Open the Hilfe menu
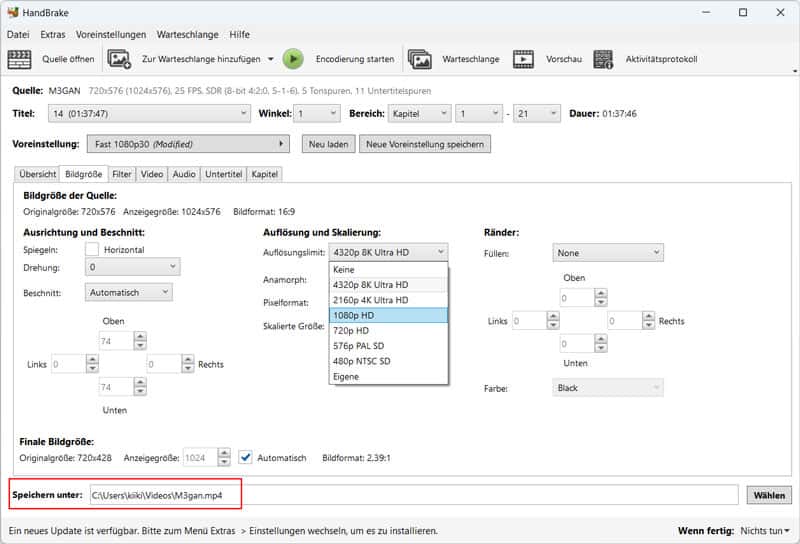This screenshot has height=544, width=800. 239,34
